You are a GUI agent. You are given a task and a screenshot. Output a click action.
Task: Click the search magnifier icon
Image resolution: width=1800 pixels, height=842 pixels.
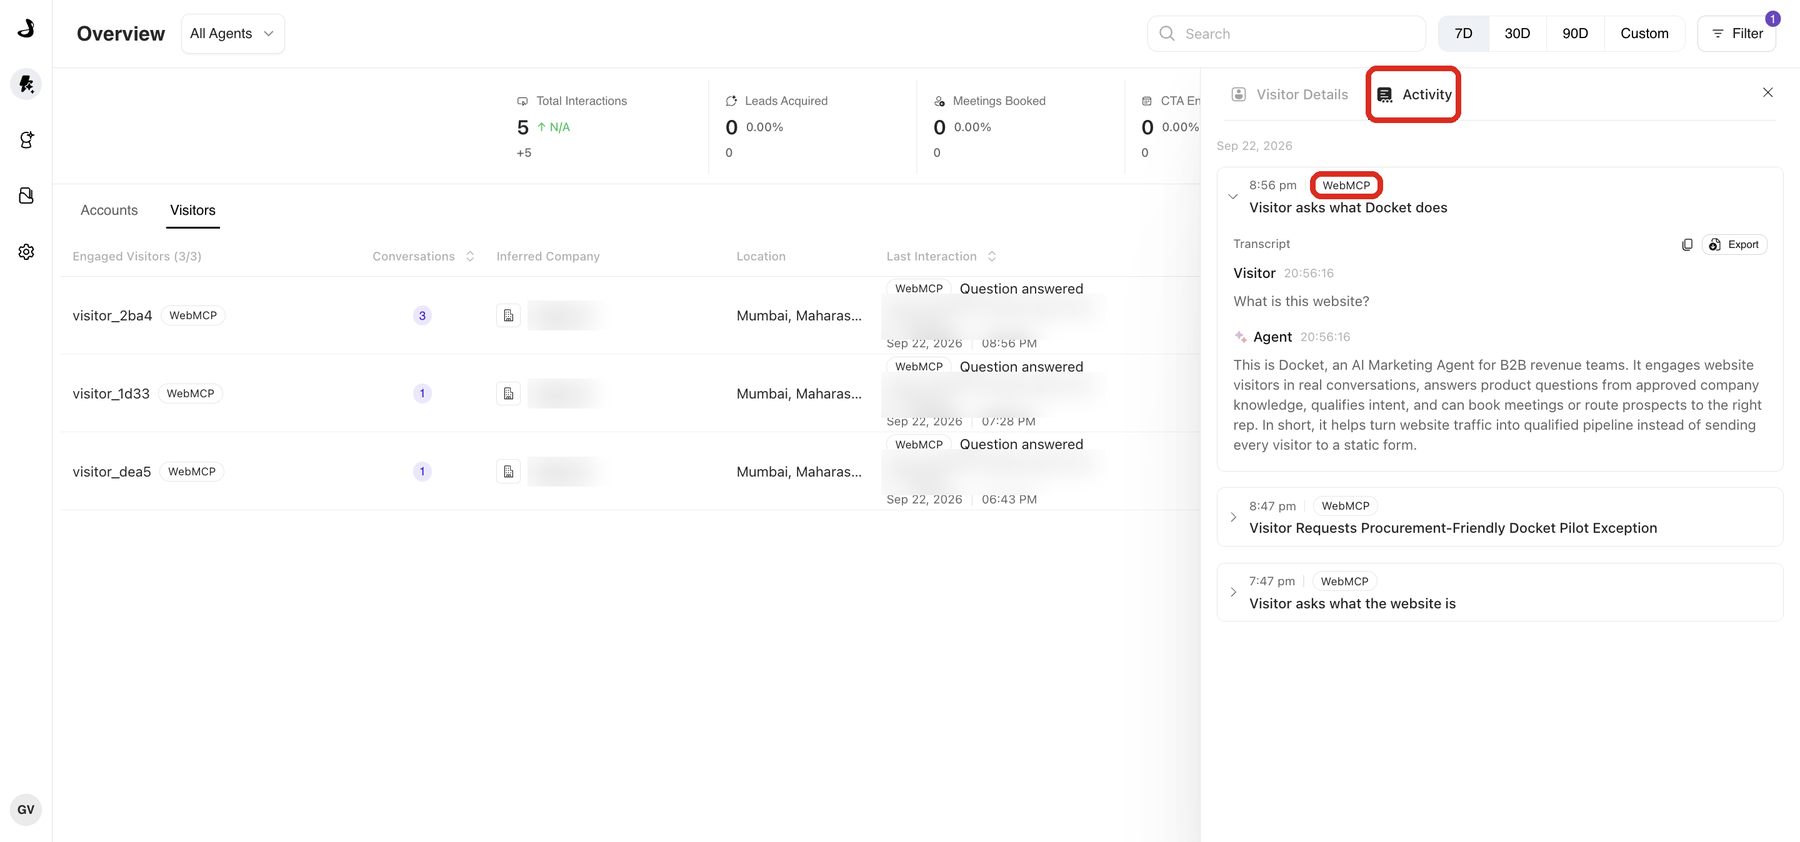pyautogui.click(x=1167, y=34)
